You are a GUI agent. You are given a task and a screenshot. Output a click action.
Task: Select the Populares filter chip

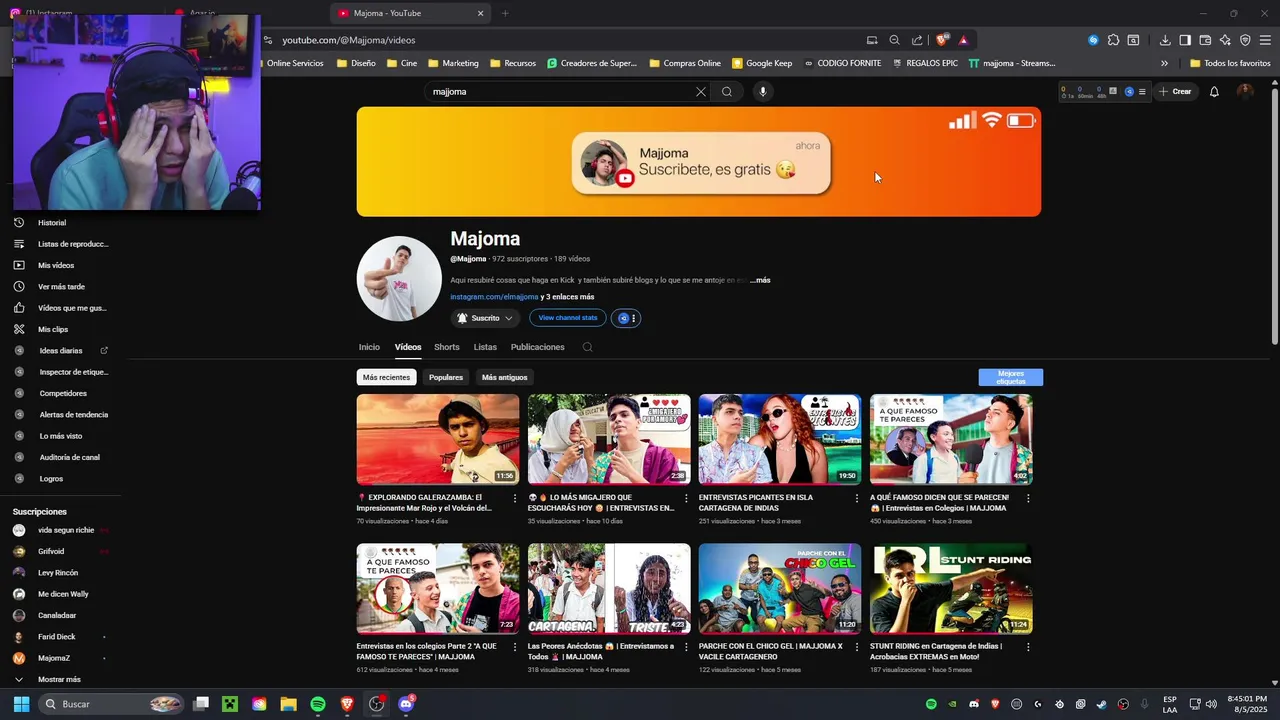click(x=446, y=377)
